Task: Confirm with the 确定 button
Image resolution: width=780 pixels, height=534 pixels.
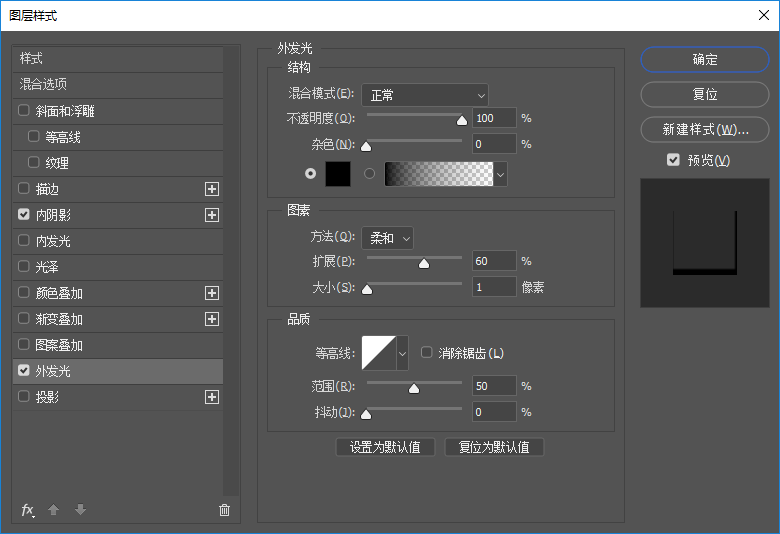Action: pyautogui.click(x=705, y=60)
